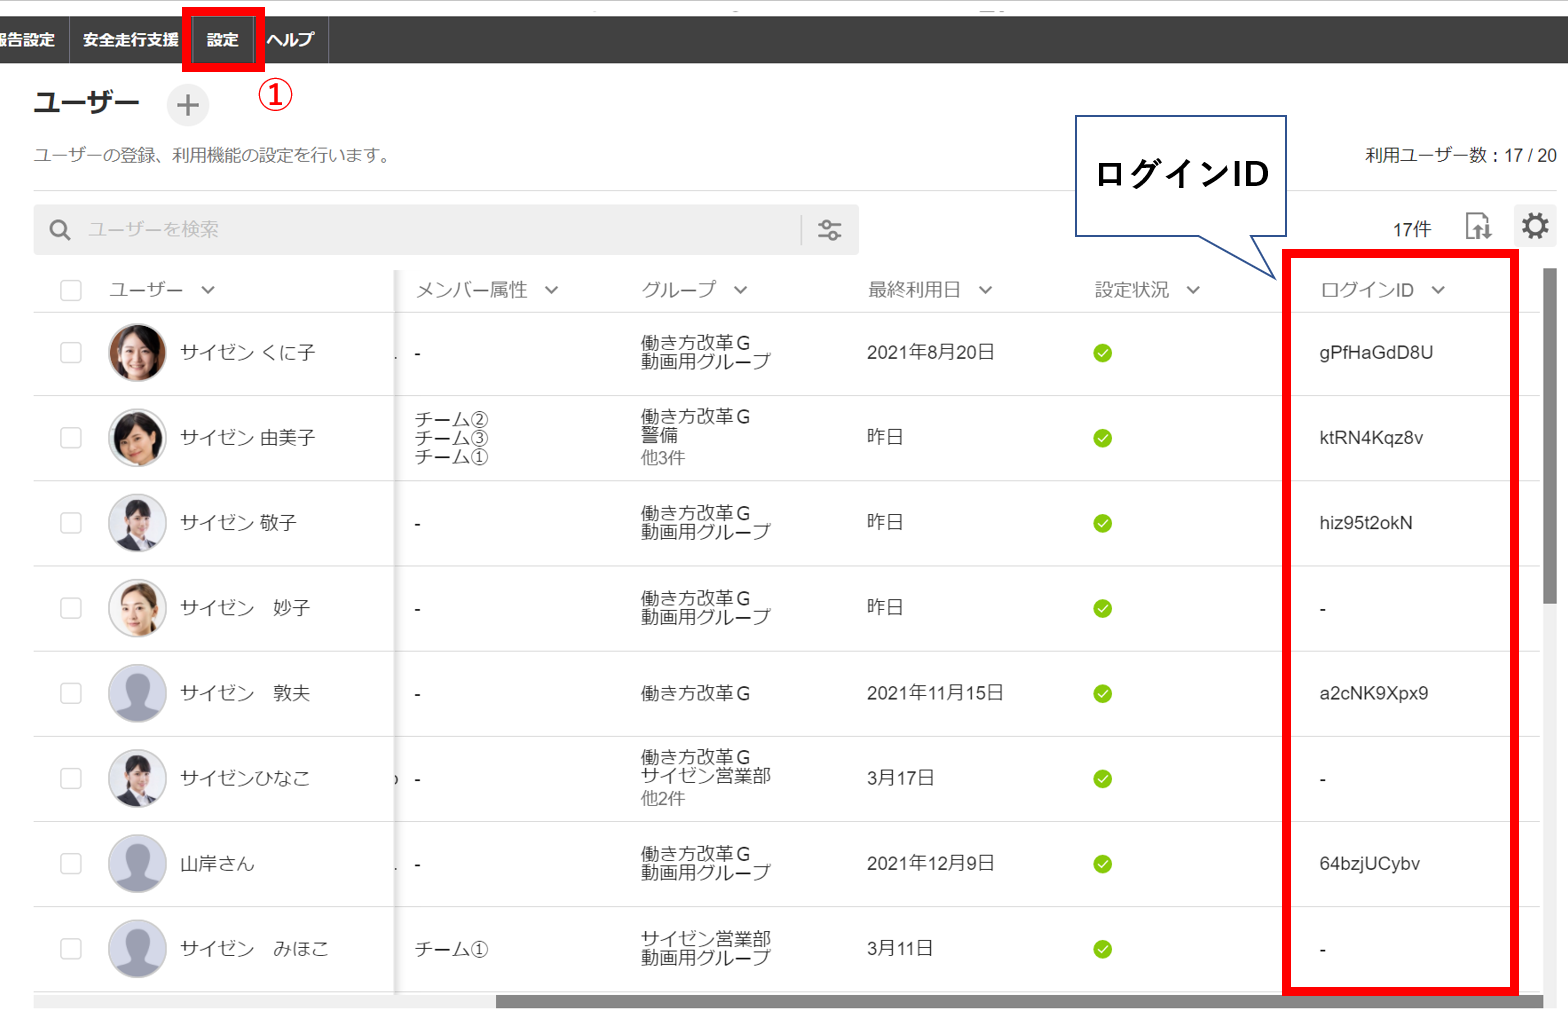
Task: Toggle the select-all checkbox in header
Action: click(71, 290)
